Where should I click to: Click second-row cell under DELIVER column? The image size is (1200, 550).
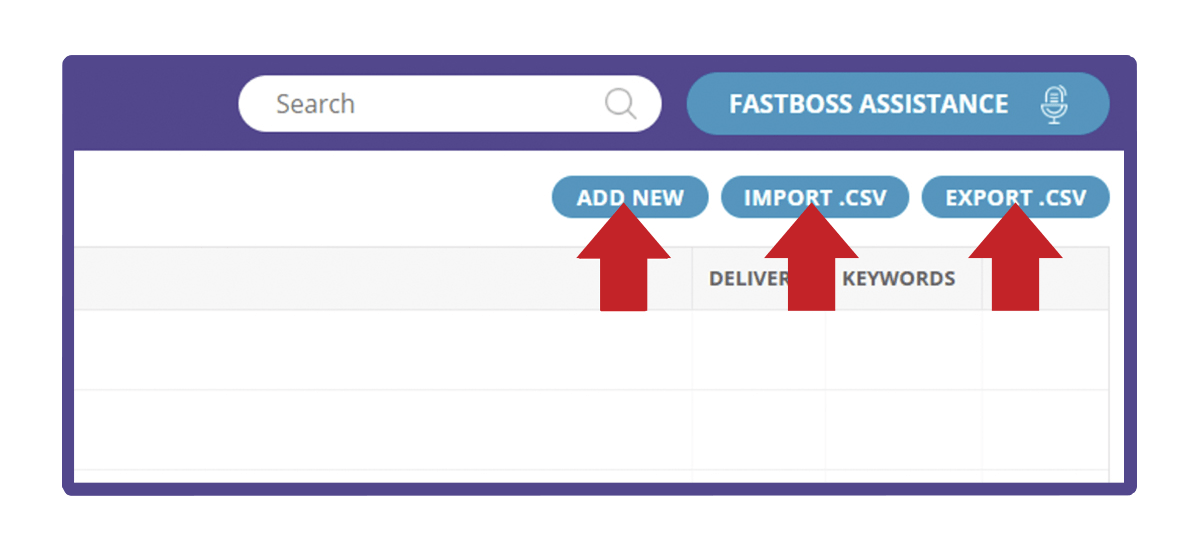point(759,430)
